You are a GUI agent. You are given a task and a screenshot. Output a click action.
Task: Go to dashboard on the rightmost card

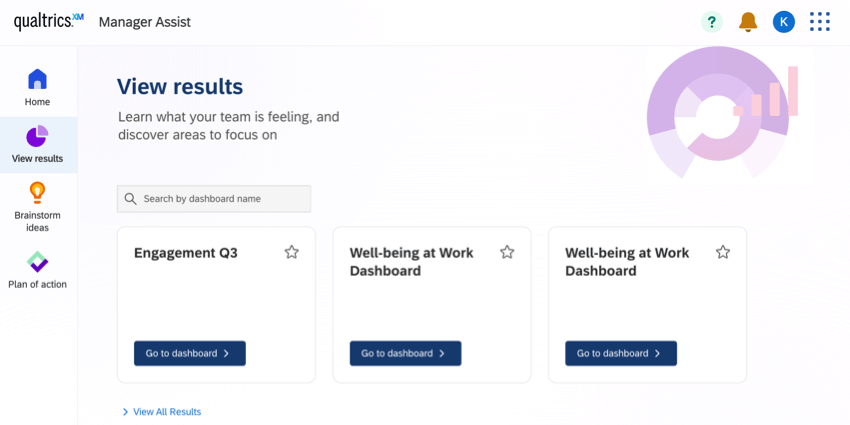click(621, 353)
